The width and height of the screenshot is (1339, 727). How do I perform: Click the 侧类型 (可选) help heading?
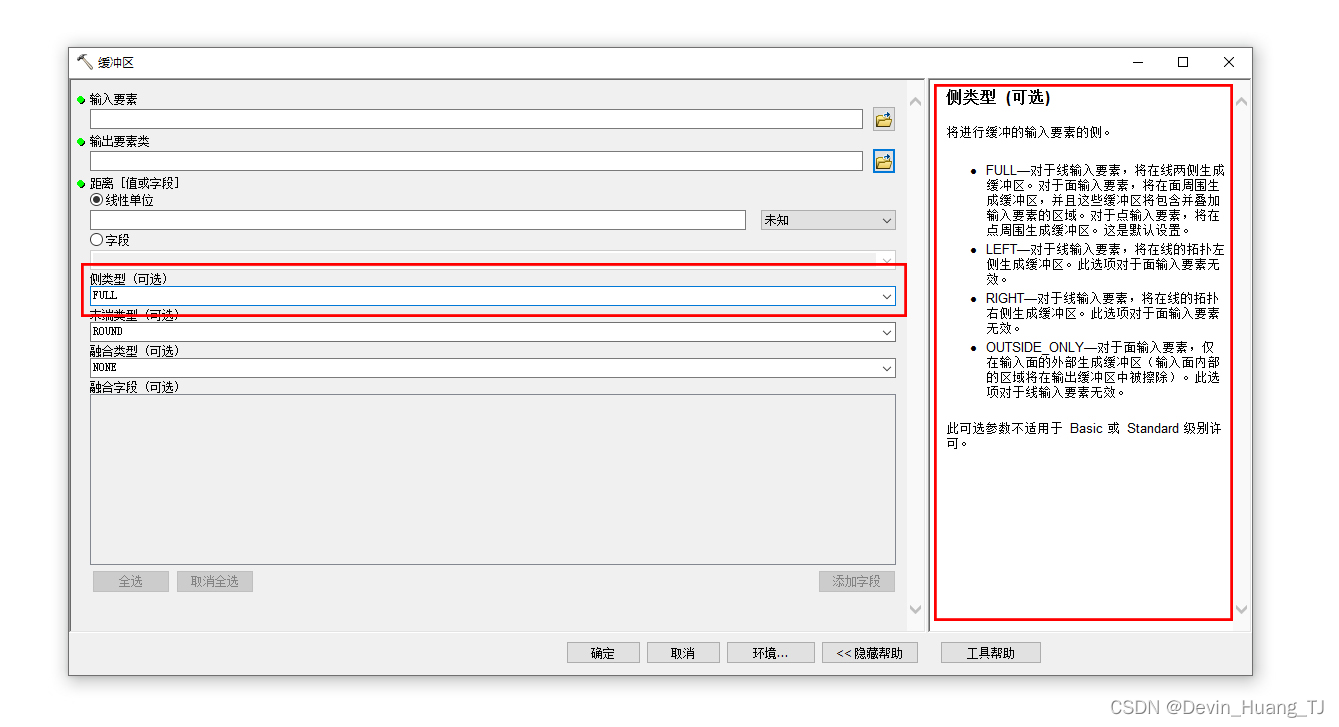(x=998, y=98)
